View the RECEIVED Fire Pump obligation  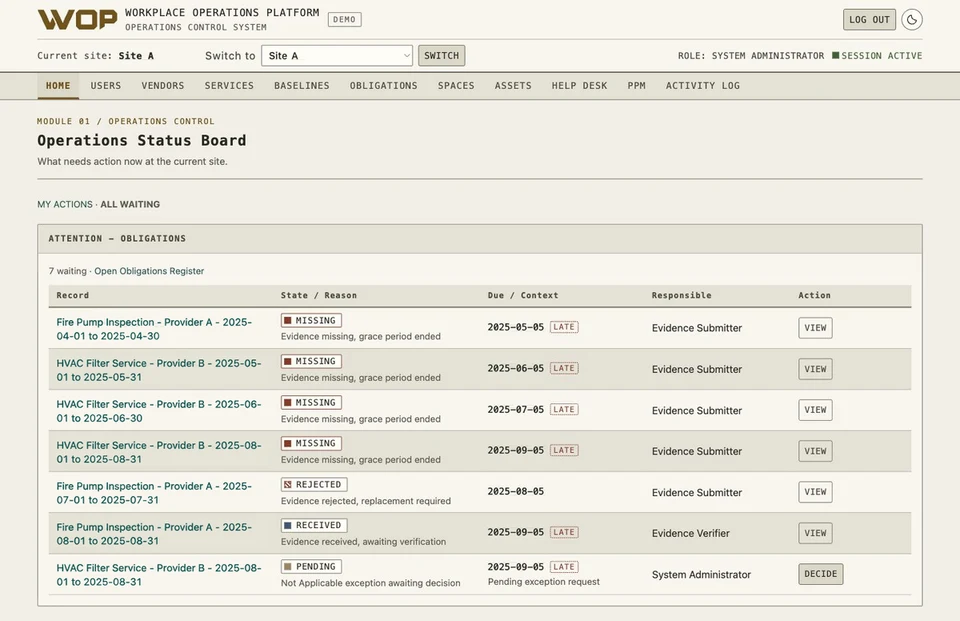pos(815,533)
